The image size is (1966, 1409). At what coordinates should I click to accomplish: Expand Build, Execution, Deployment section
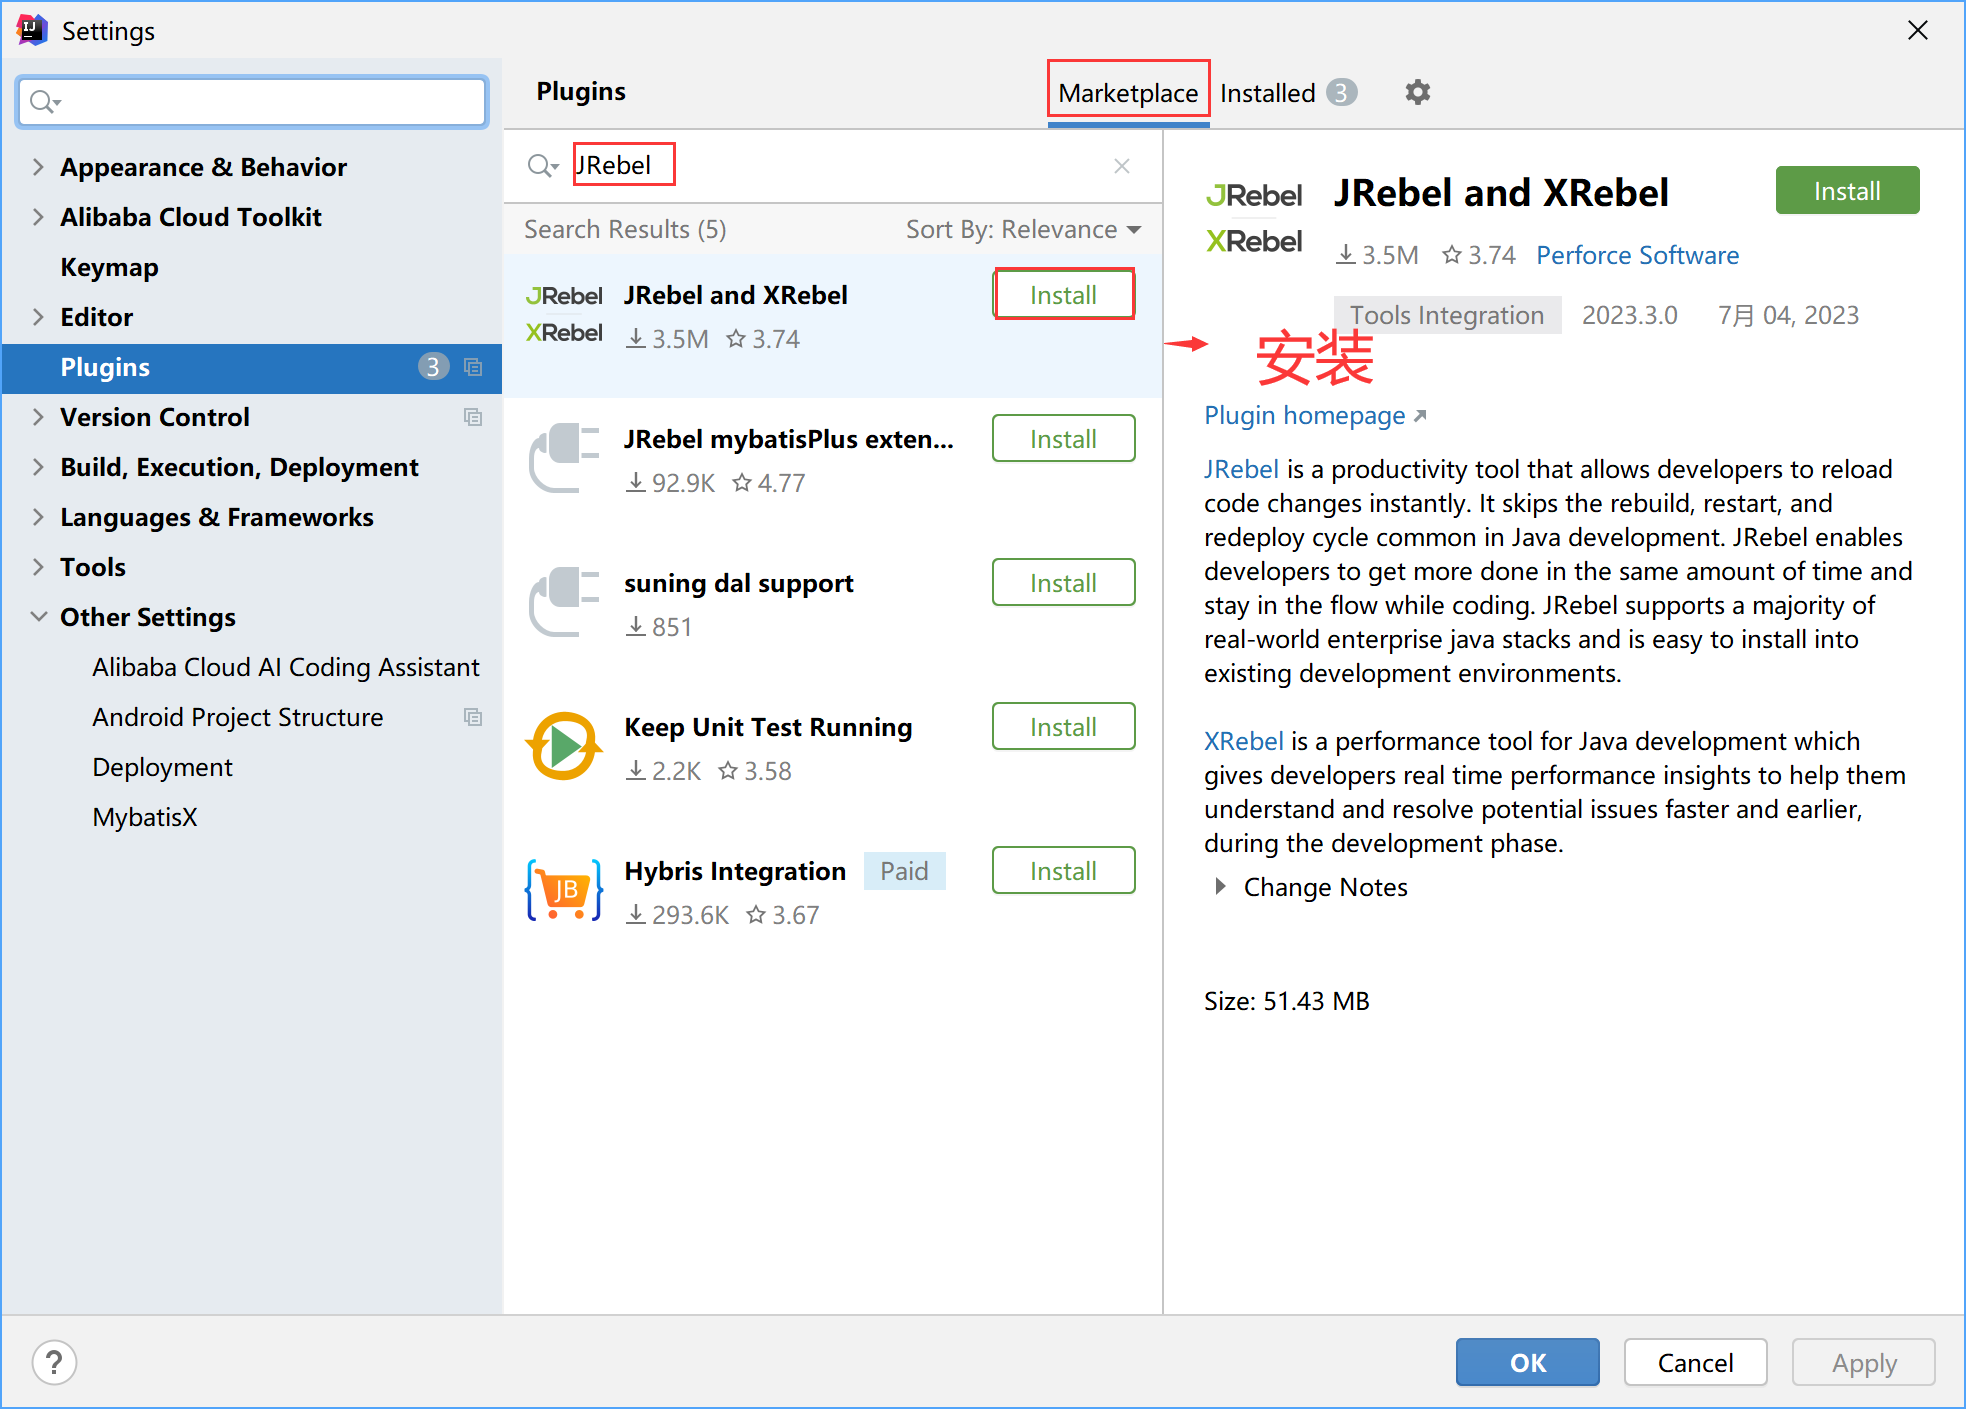pyautogui.click(x=38, y=467)
